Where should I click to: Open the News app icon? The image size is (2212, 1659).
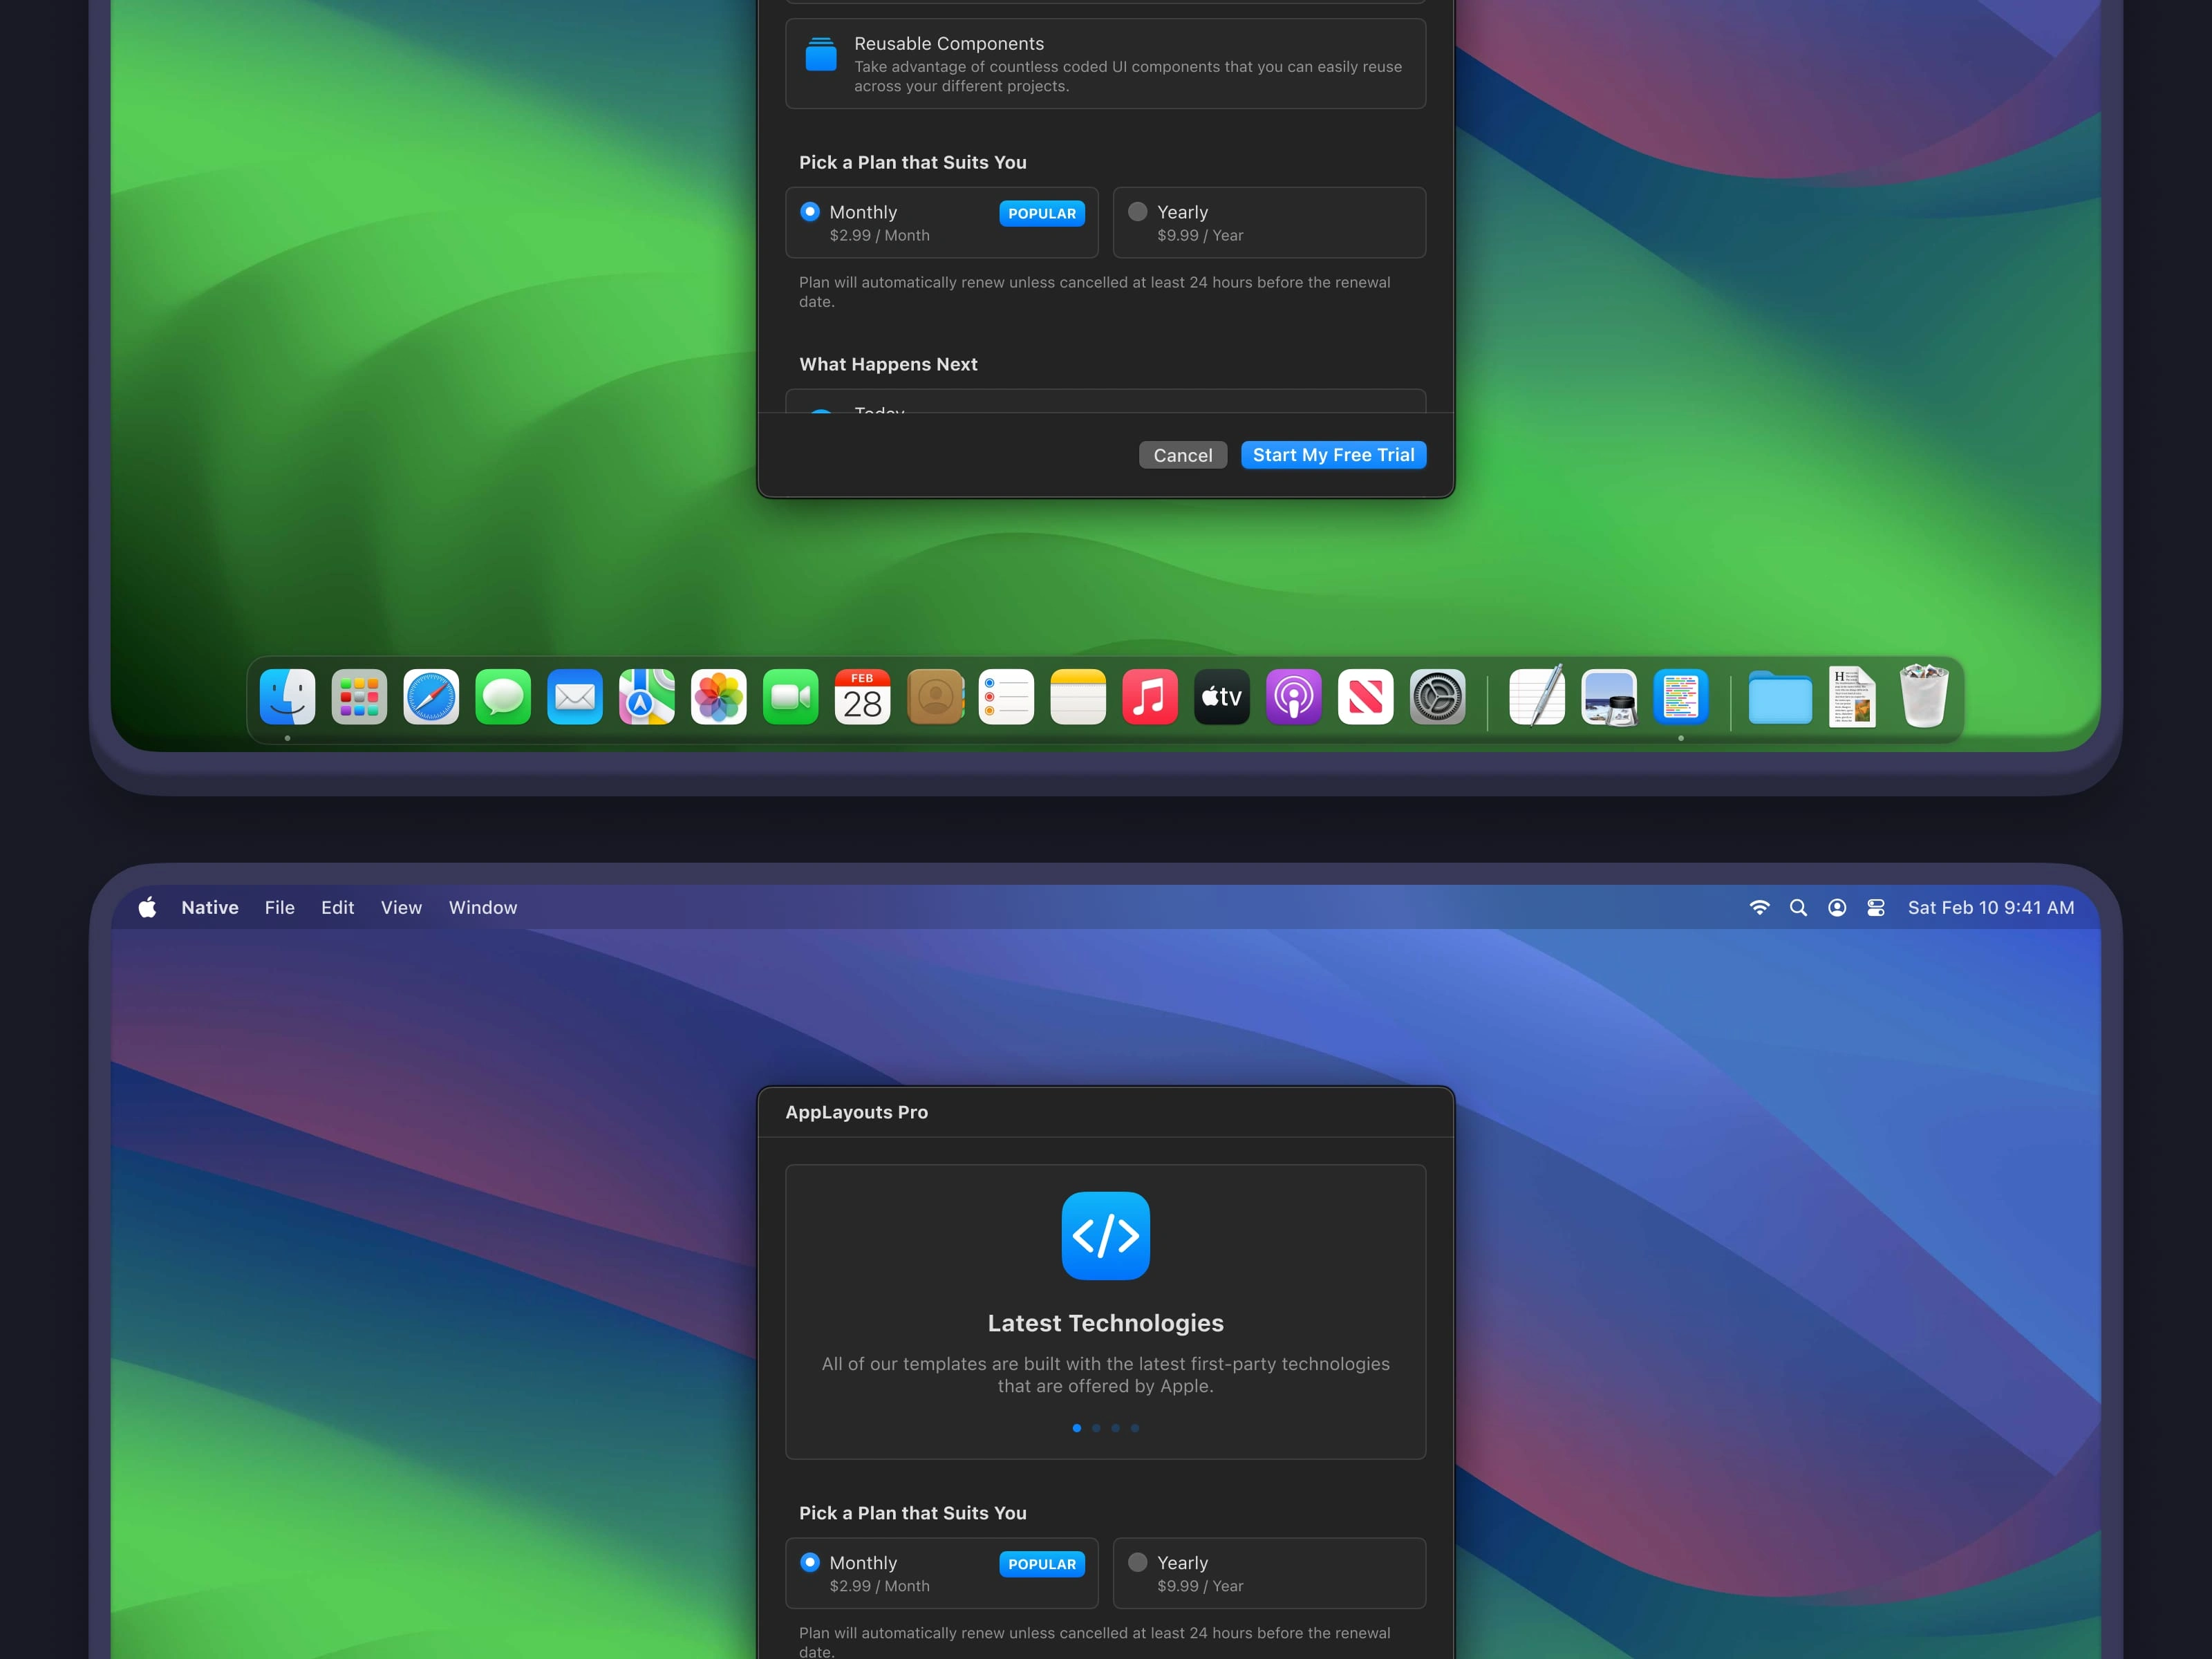[x=1365, y=697]
